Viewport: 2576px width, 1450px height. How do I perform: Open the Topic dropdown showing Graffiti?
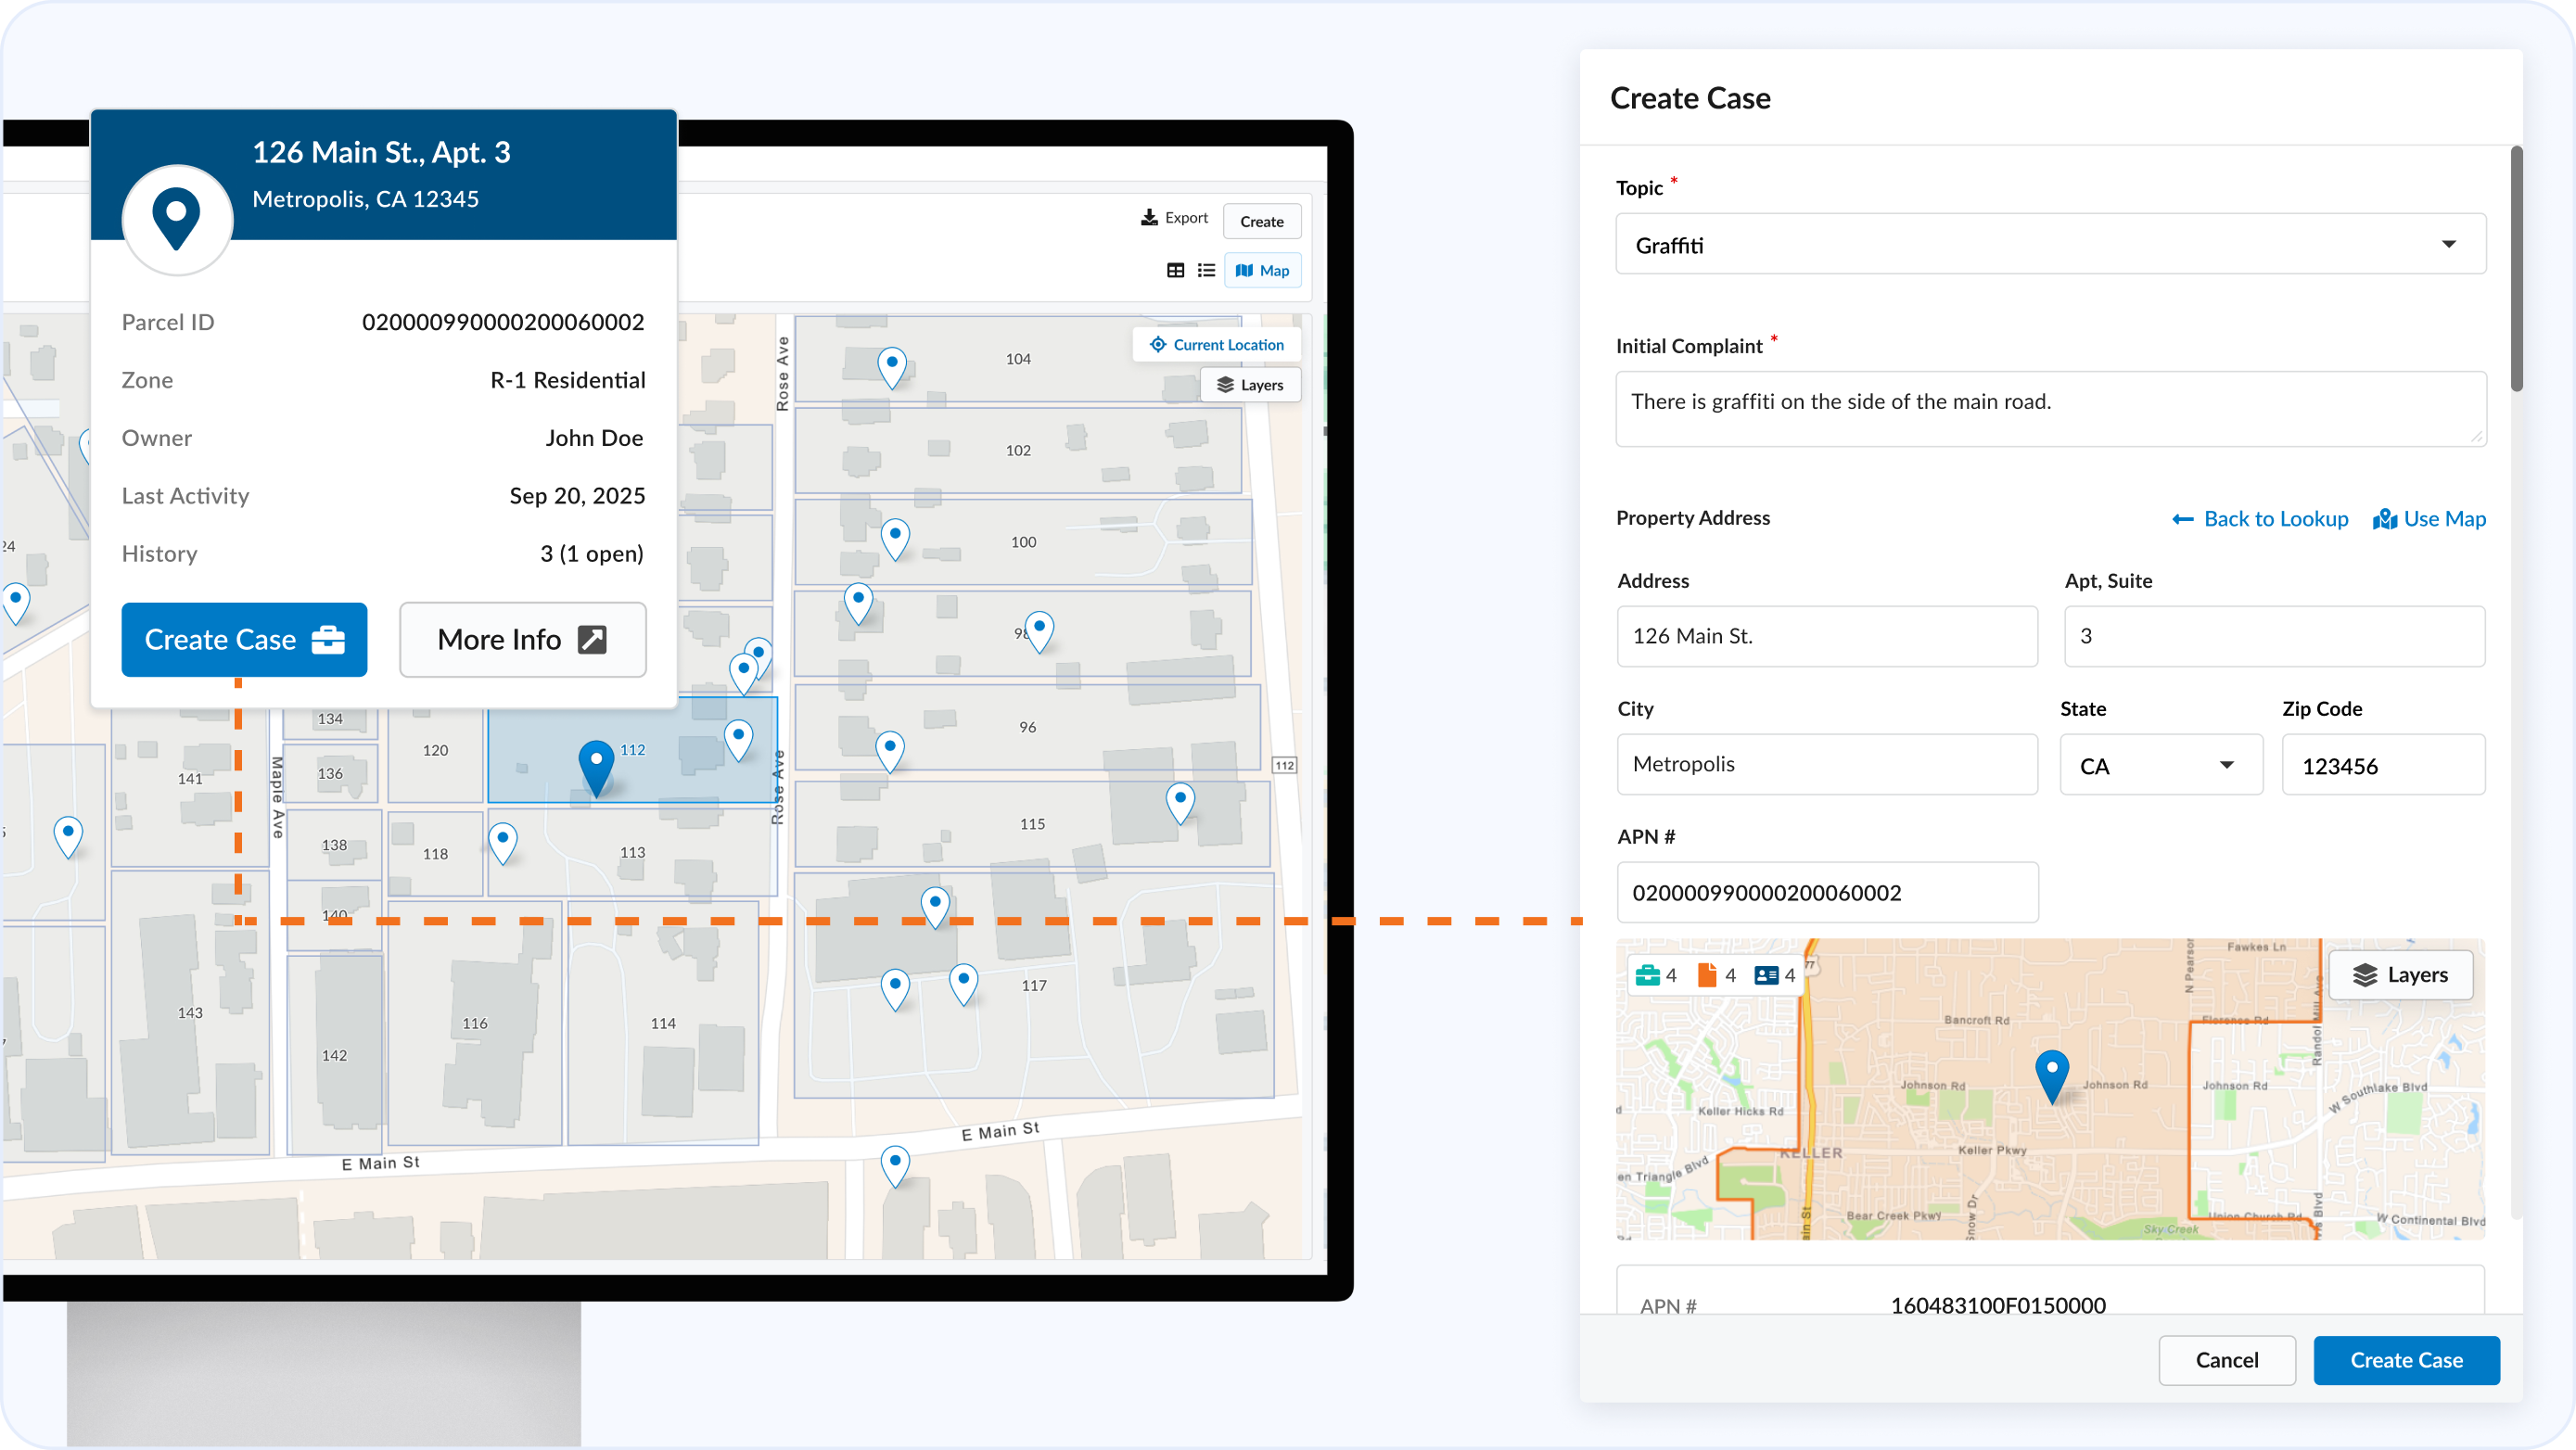[x=2050, y=244]
